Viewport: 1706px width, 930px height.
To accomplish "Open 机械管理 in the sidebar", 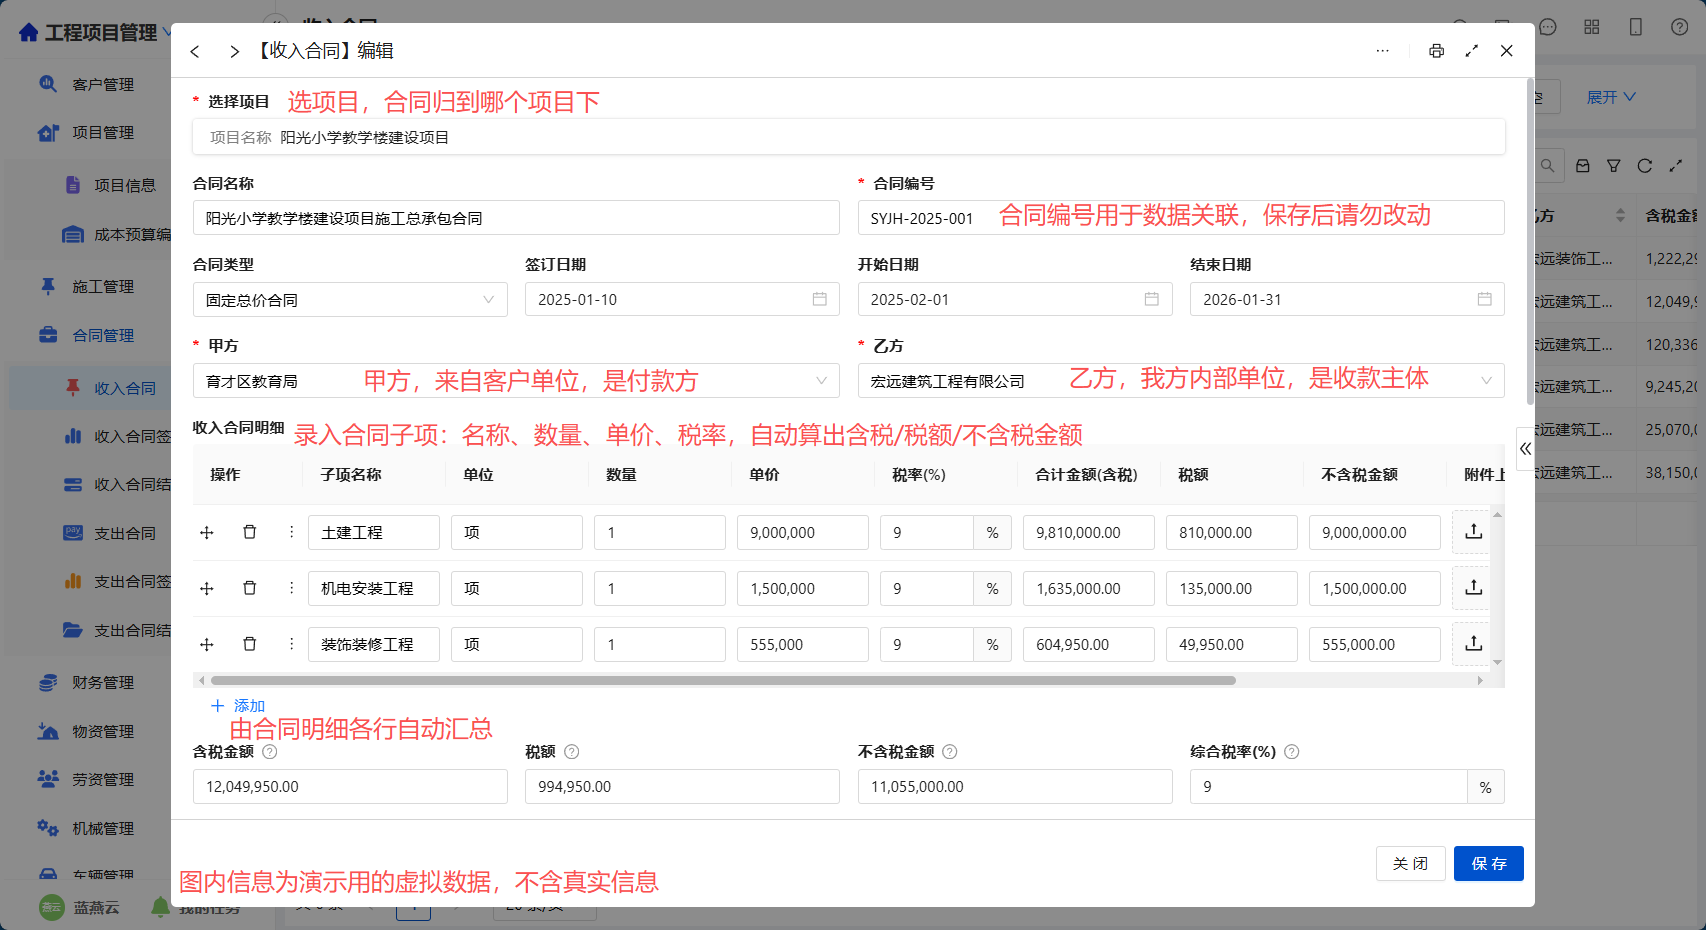I will (103, 829).
